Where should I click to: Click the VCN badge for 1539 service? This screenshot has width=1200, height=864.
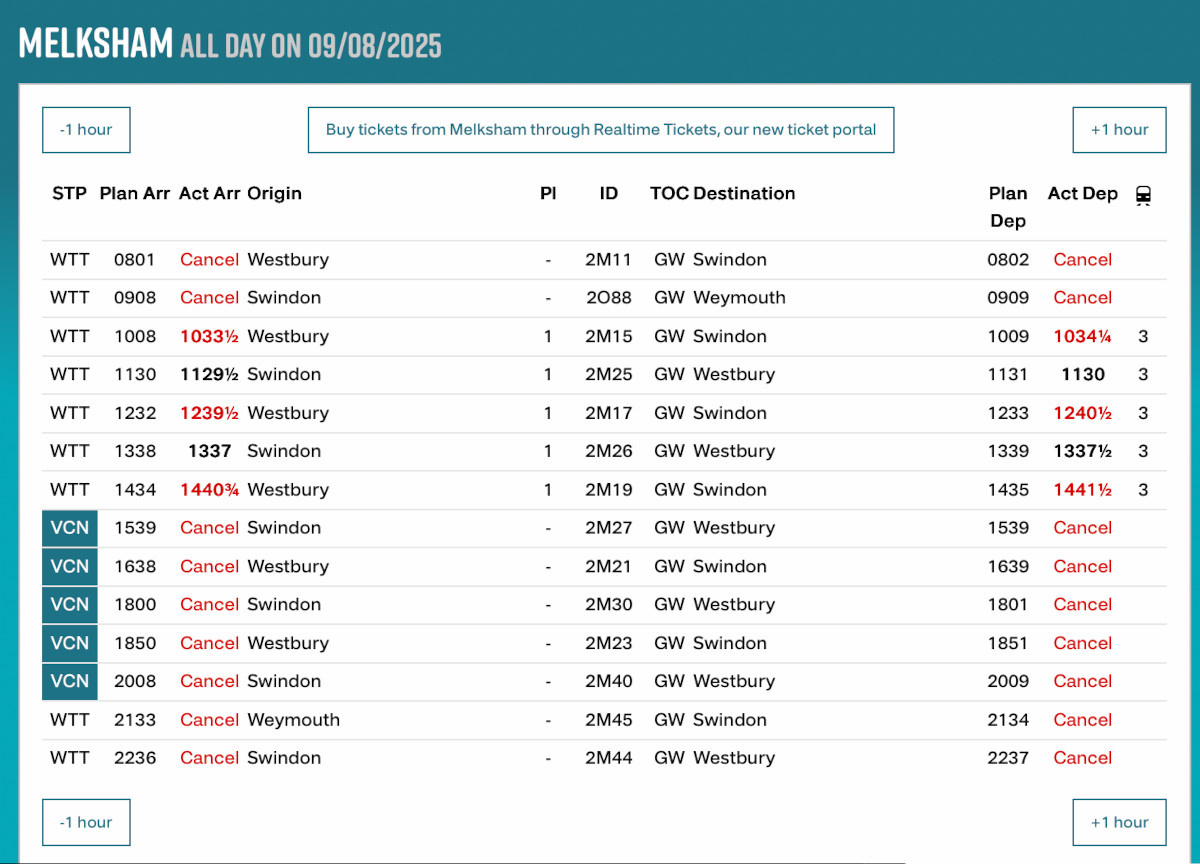tap(70, 528)
